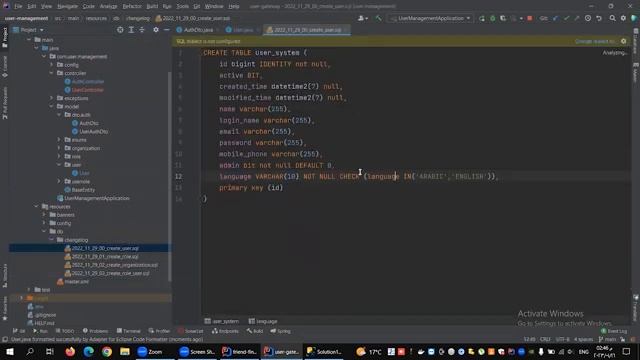Click the Windows Start button
The width and height of the screenshot is (640, 360).
[10, 351]
